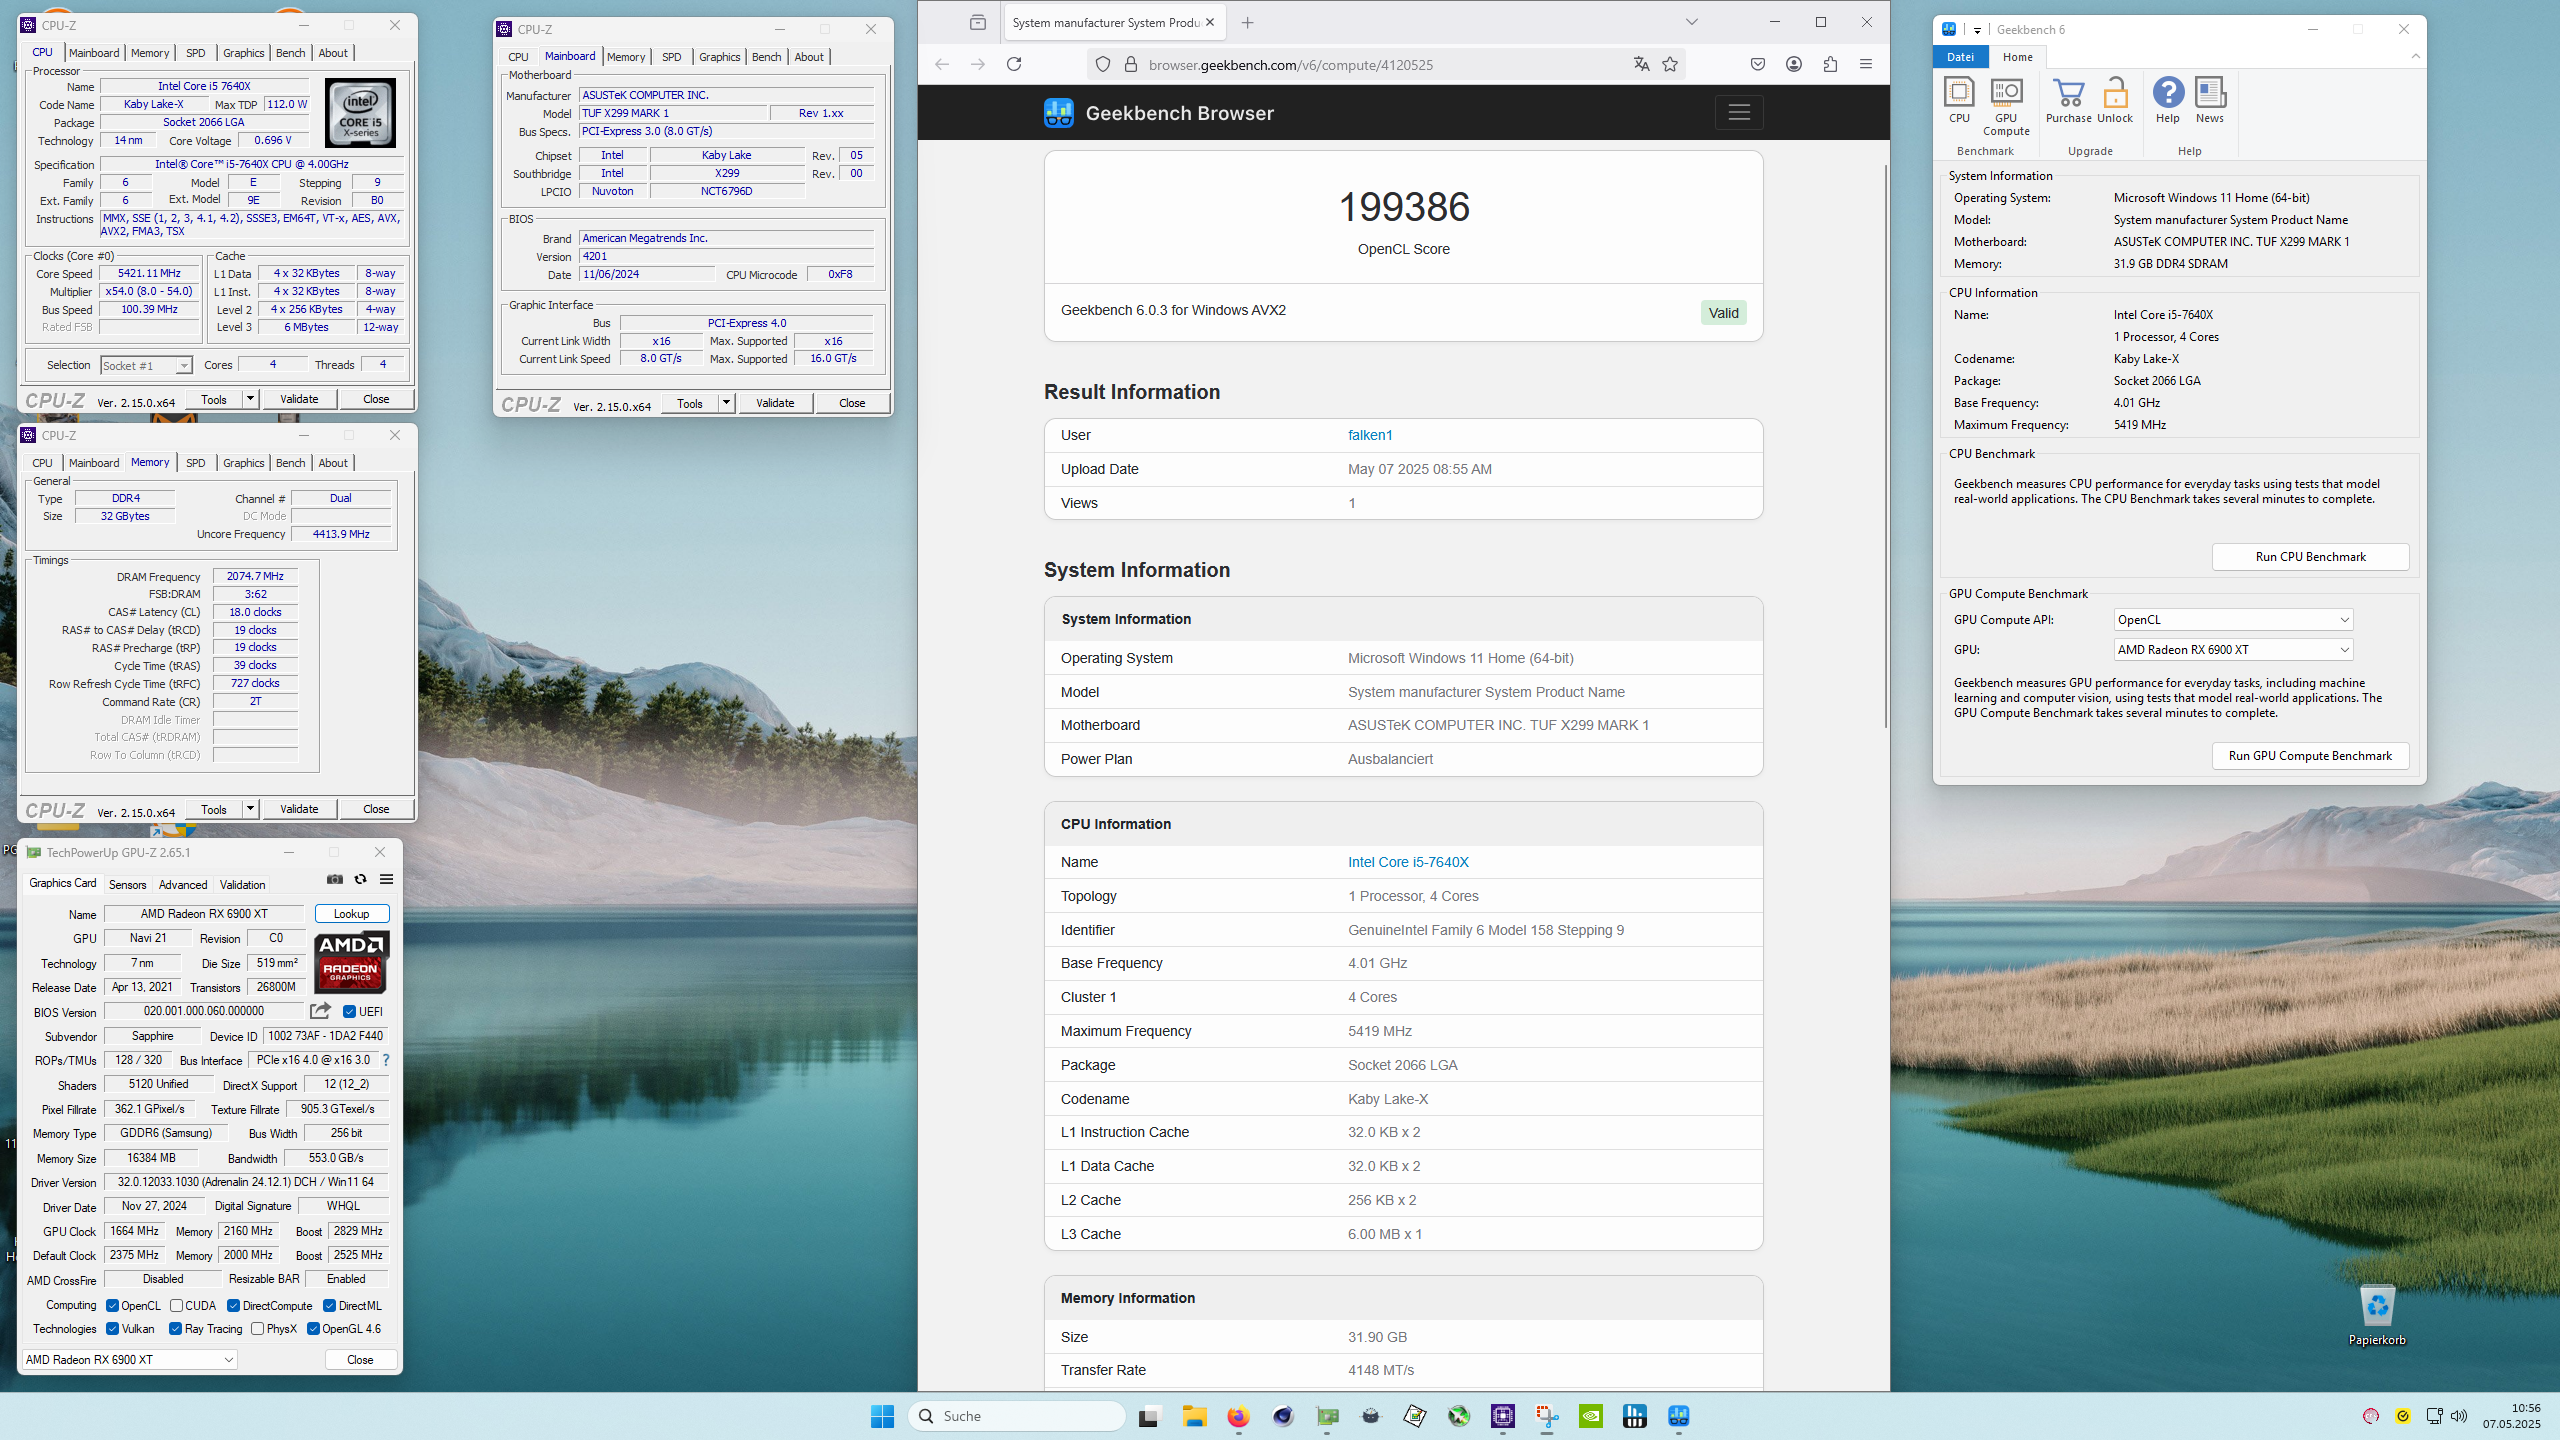
Task: Toggle the PhysX checkbox in GPU-Z
Action: click(x=257, y=1329)
